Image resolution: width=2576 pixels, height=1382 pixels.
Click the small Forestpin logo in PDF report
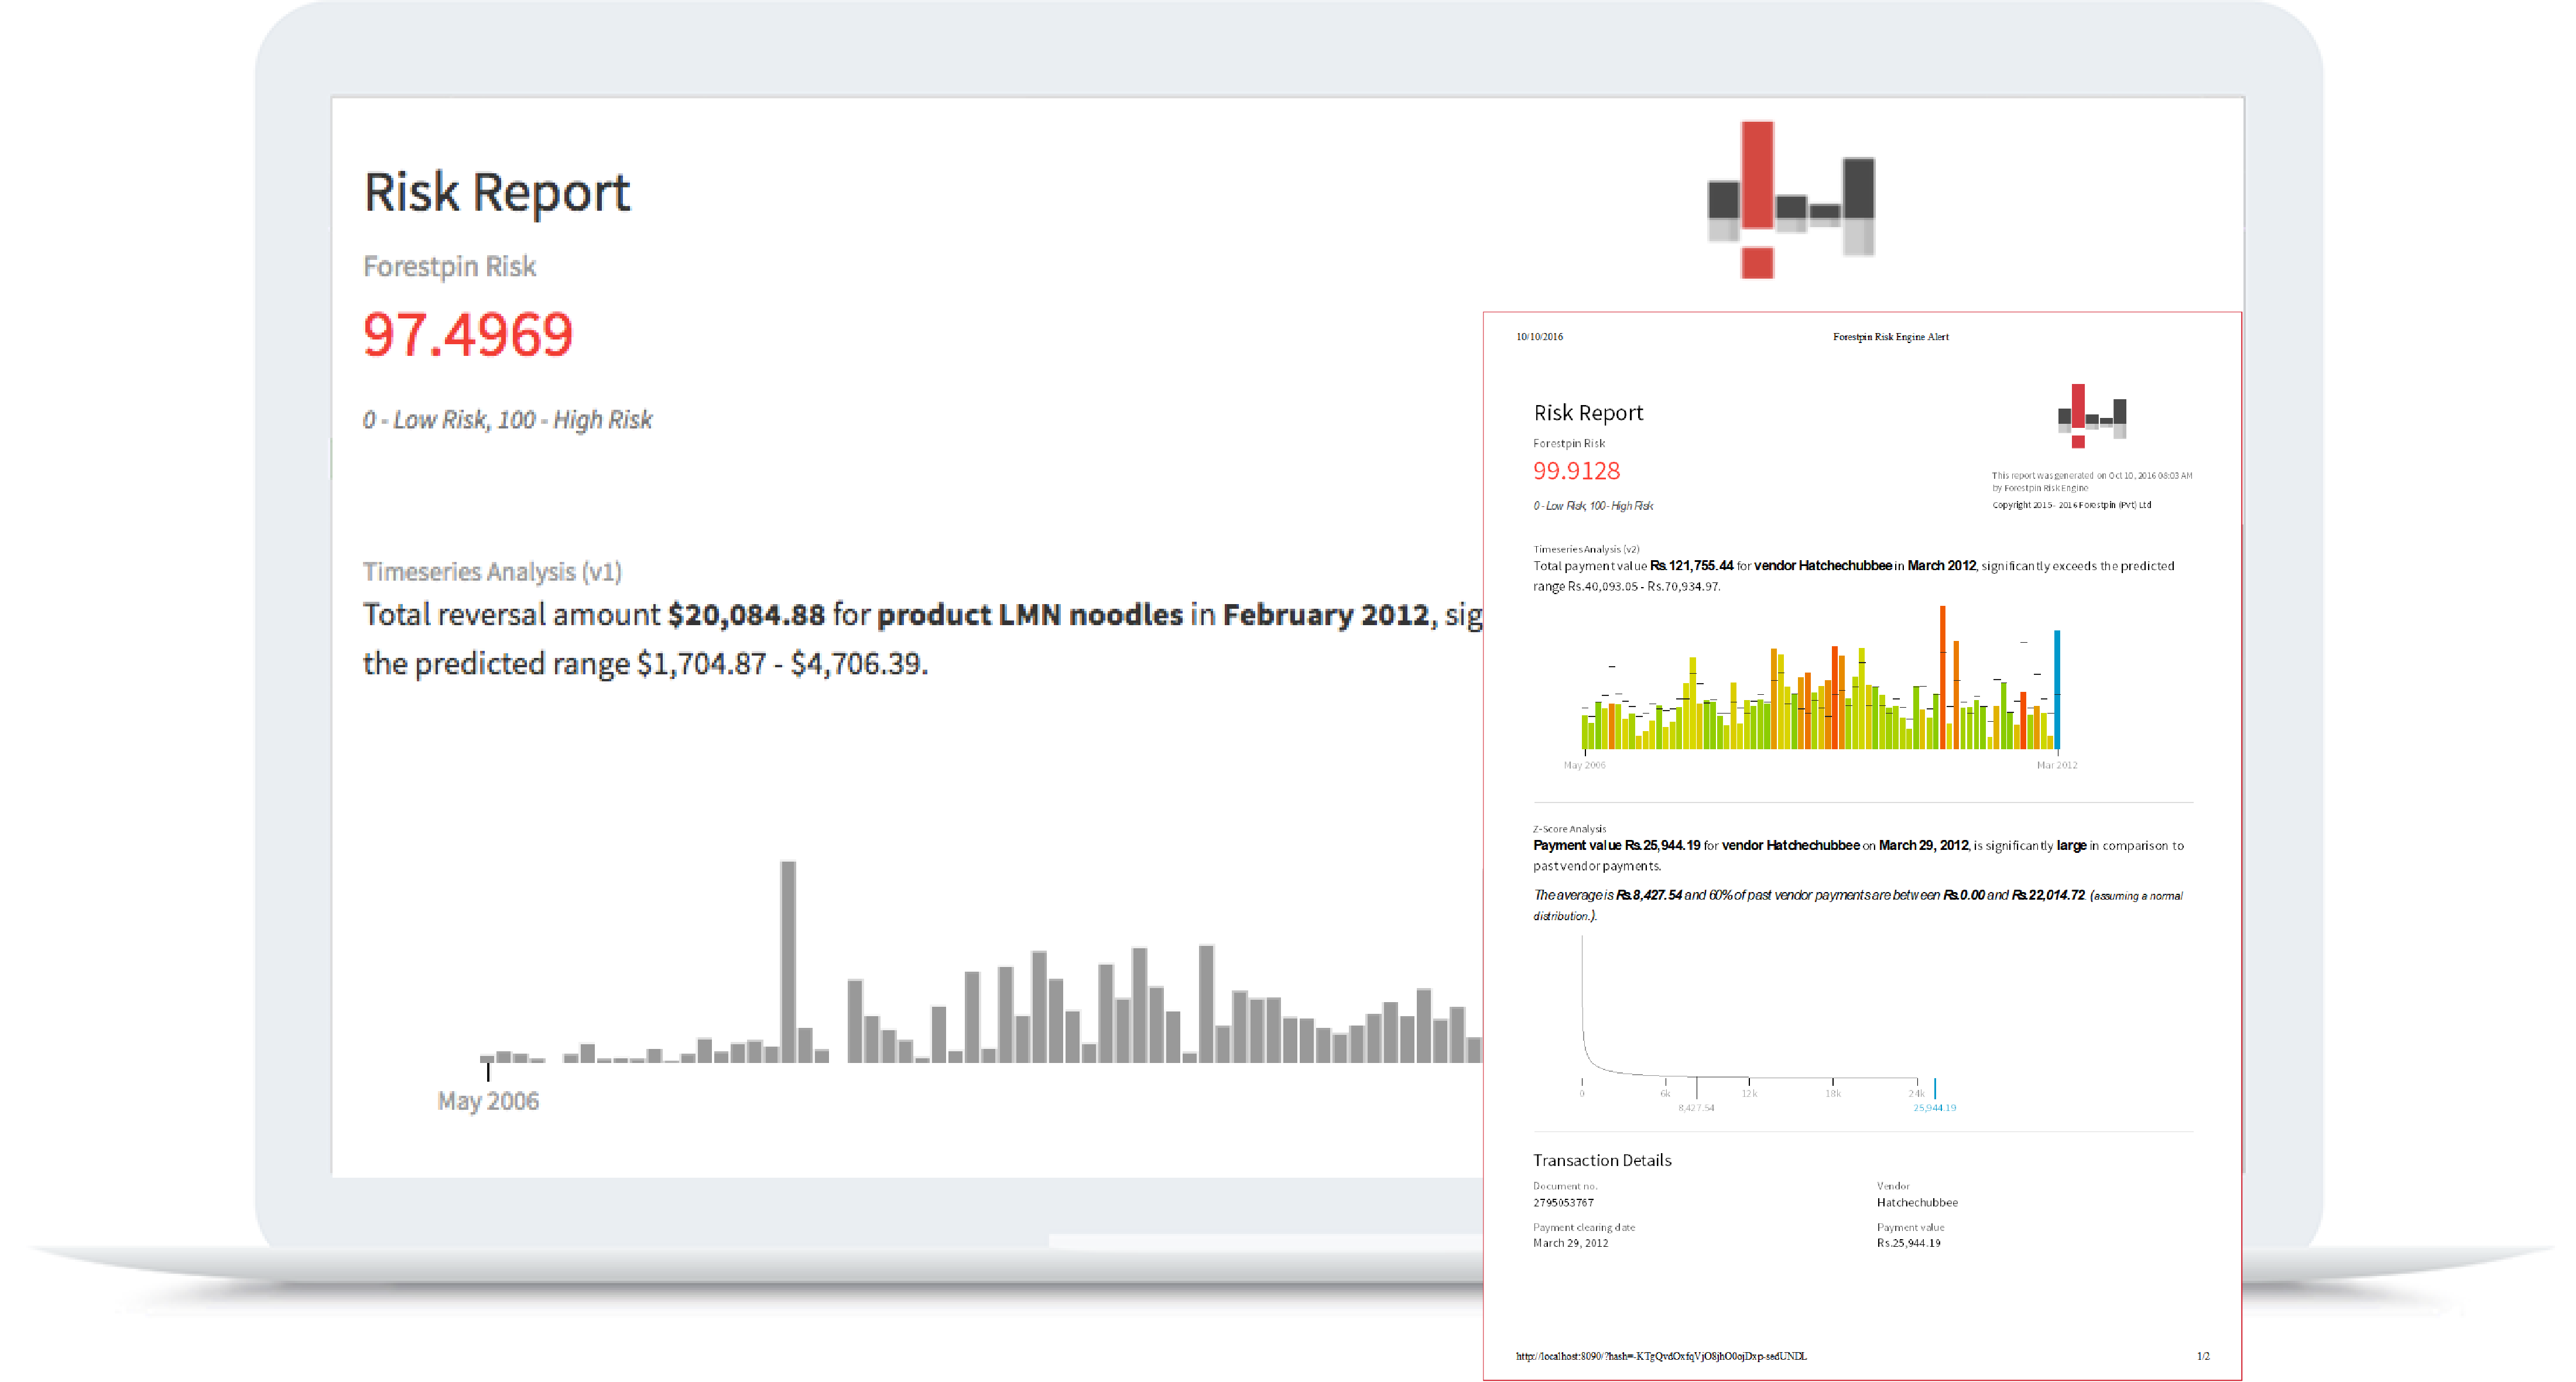pos(2091,416)
